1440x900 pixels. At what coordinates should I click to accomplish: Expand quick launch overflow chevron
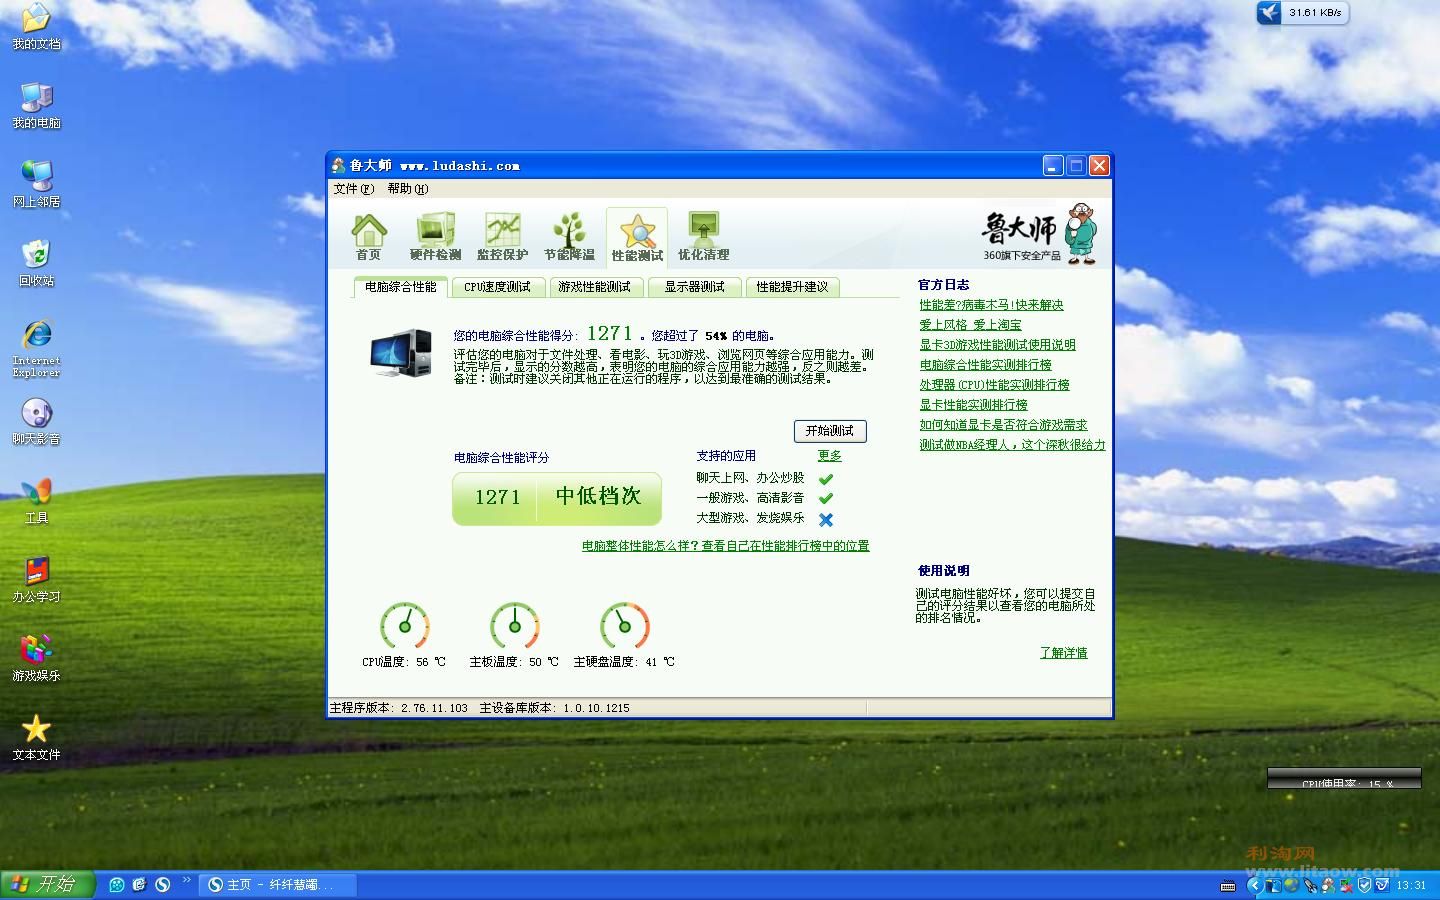(186, 878)
